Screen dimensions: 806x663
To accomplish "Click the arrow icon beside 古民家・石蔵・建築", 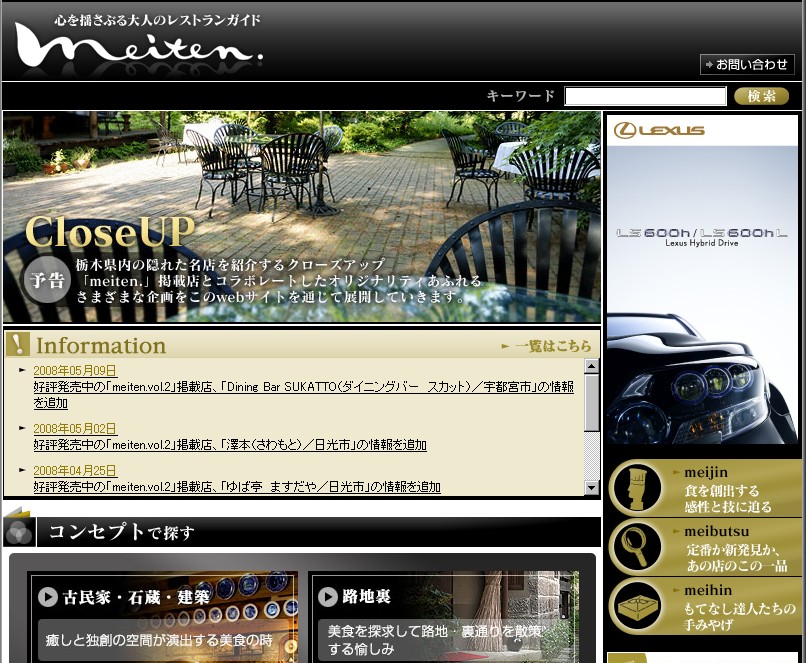I will point(48,597).
